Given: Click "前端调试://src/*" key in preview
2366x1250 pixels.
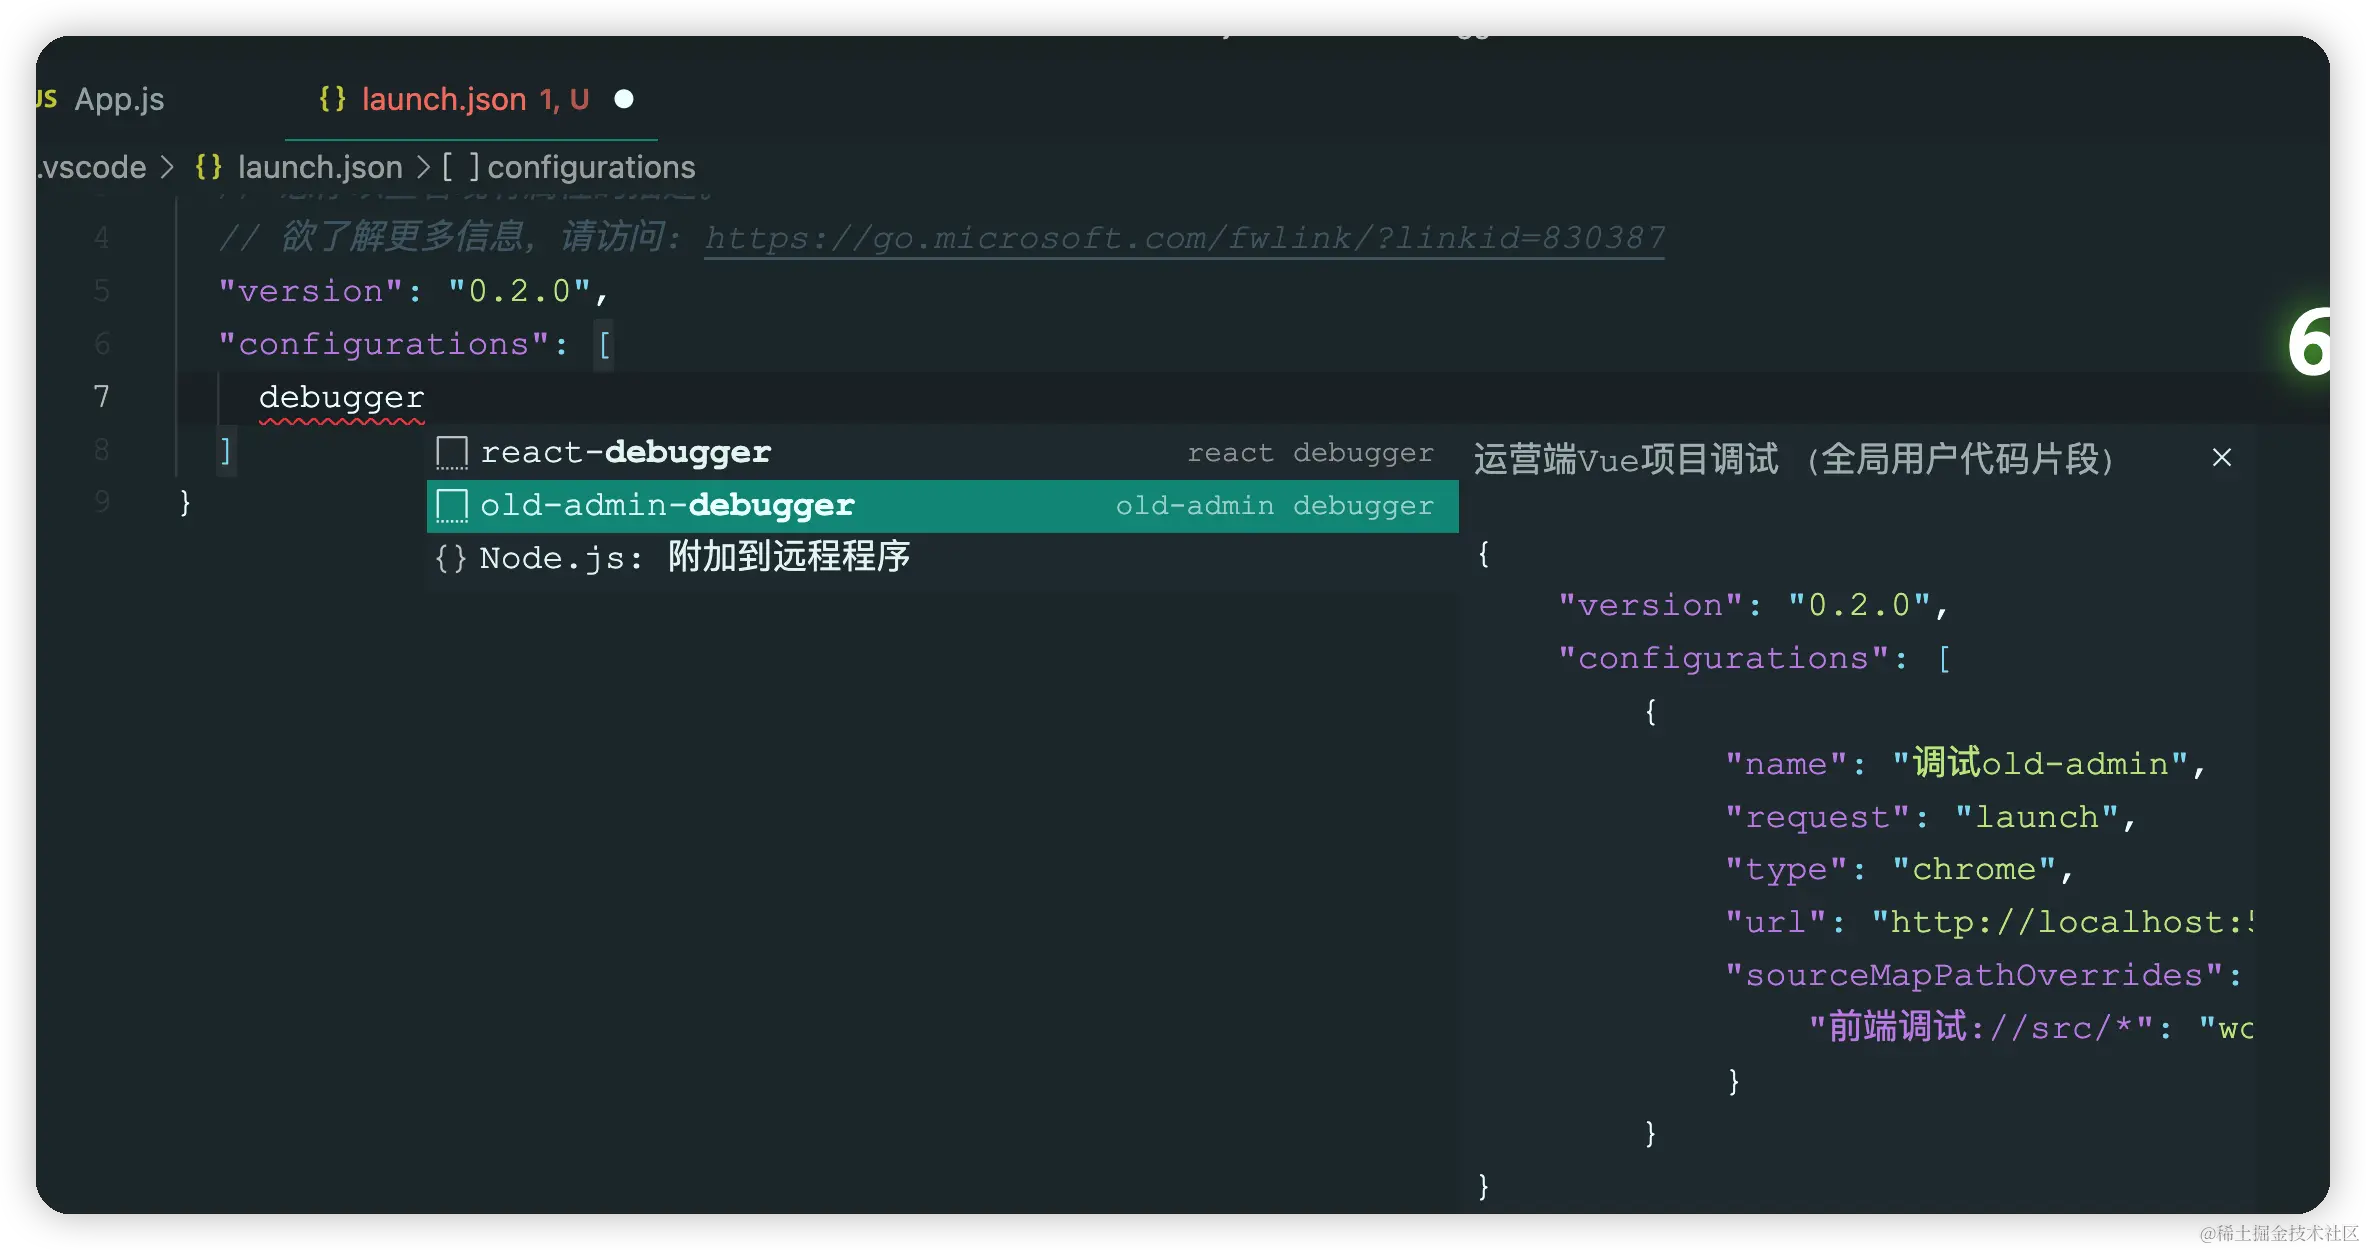Looking at the screenshot, I should click(1982, 1028).
